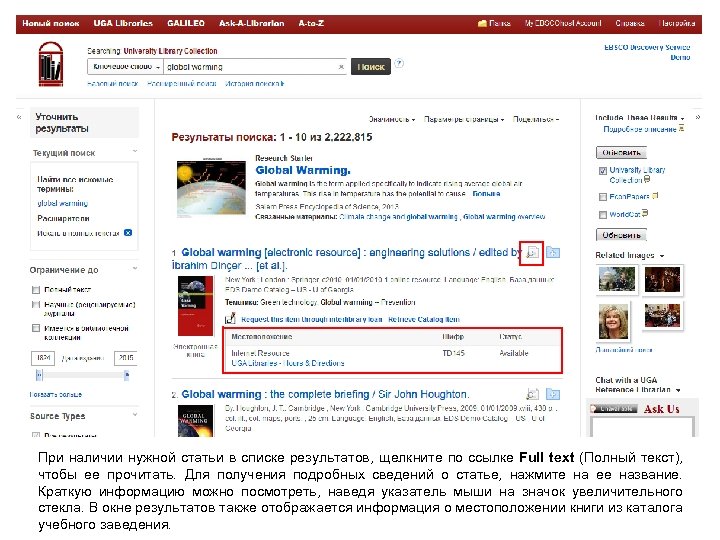
Task: Collapse the Ограничение до section
Action: point(135,269)
